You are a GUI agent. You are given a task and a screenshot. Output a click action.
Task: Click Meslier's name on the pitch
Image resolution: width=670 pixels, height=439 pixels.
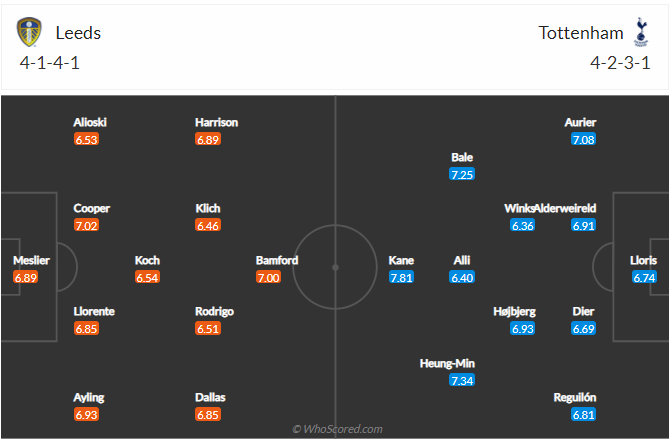point(31,260)
